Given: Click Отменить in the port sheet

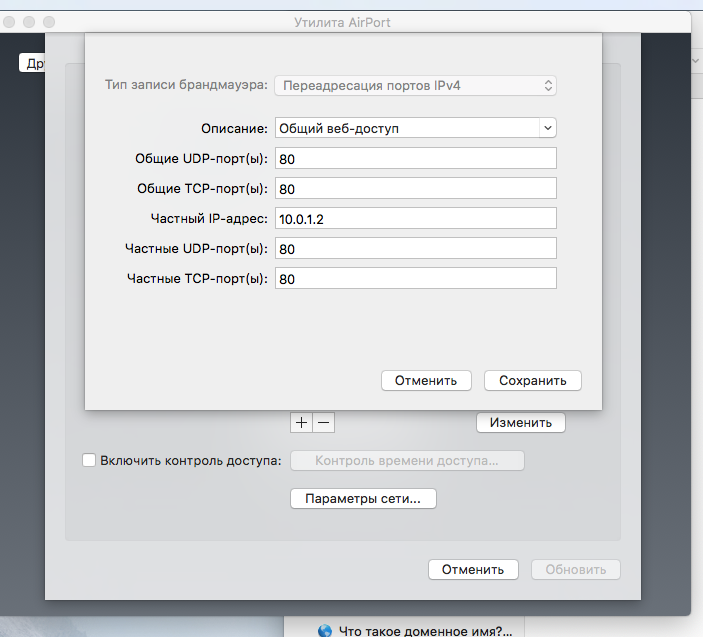Looking at the screenshot, I should pyautogui.click(x=426, y=381).
